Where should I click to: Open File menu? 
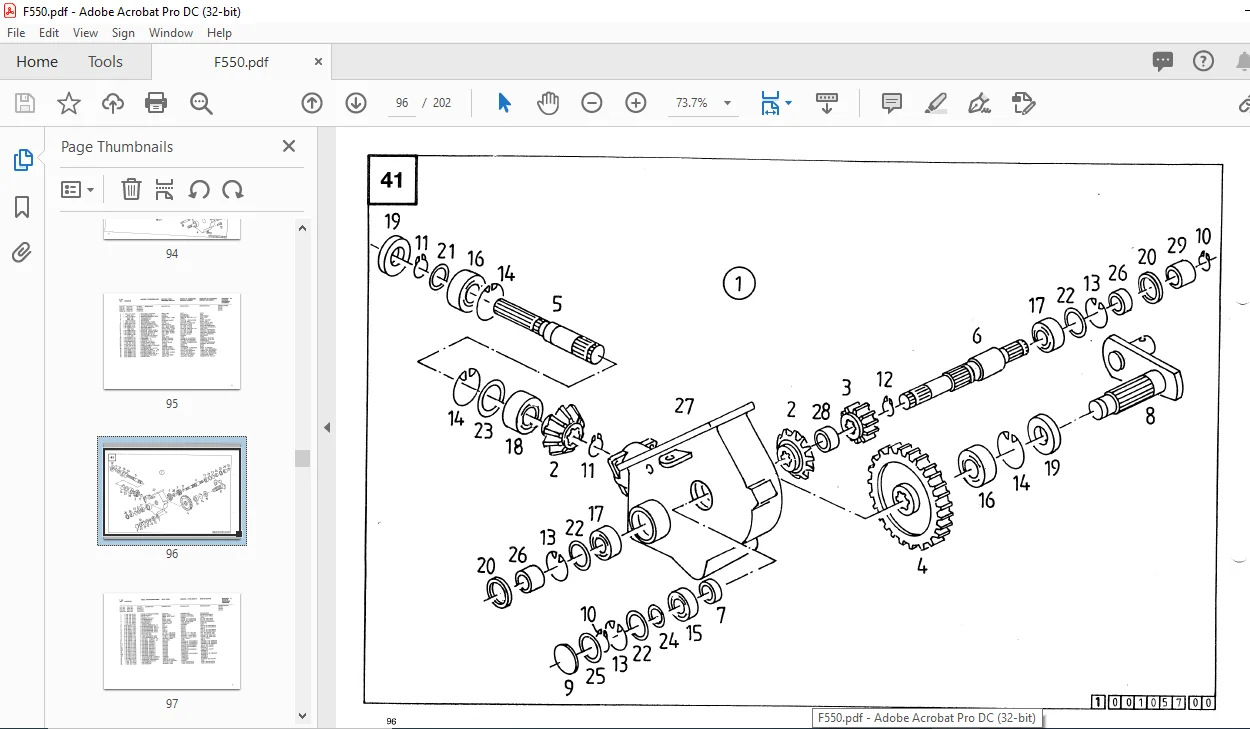coord(16,33)
